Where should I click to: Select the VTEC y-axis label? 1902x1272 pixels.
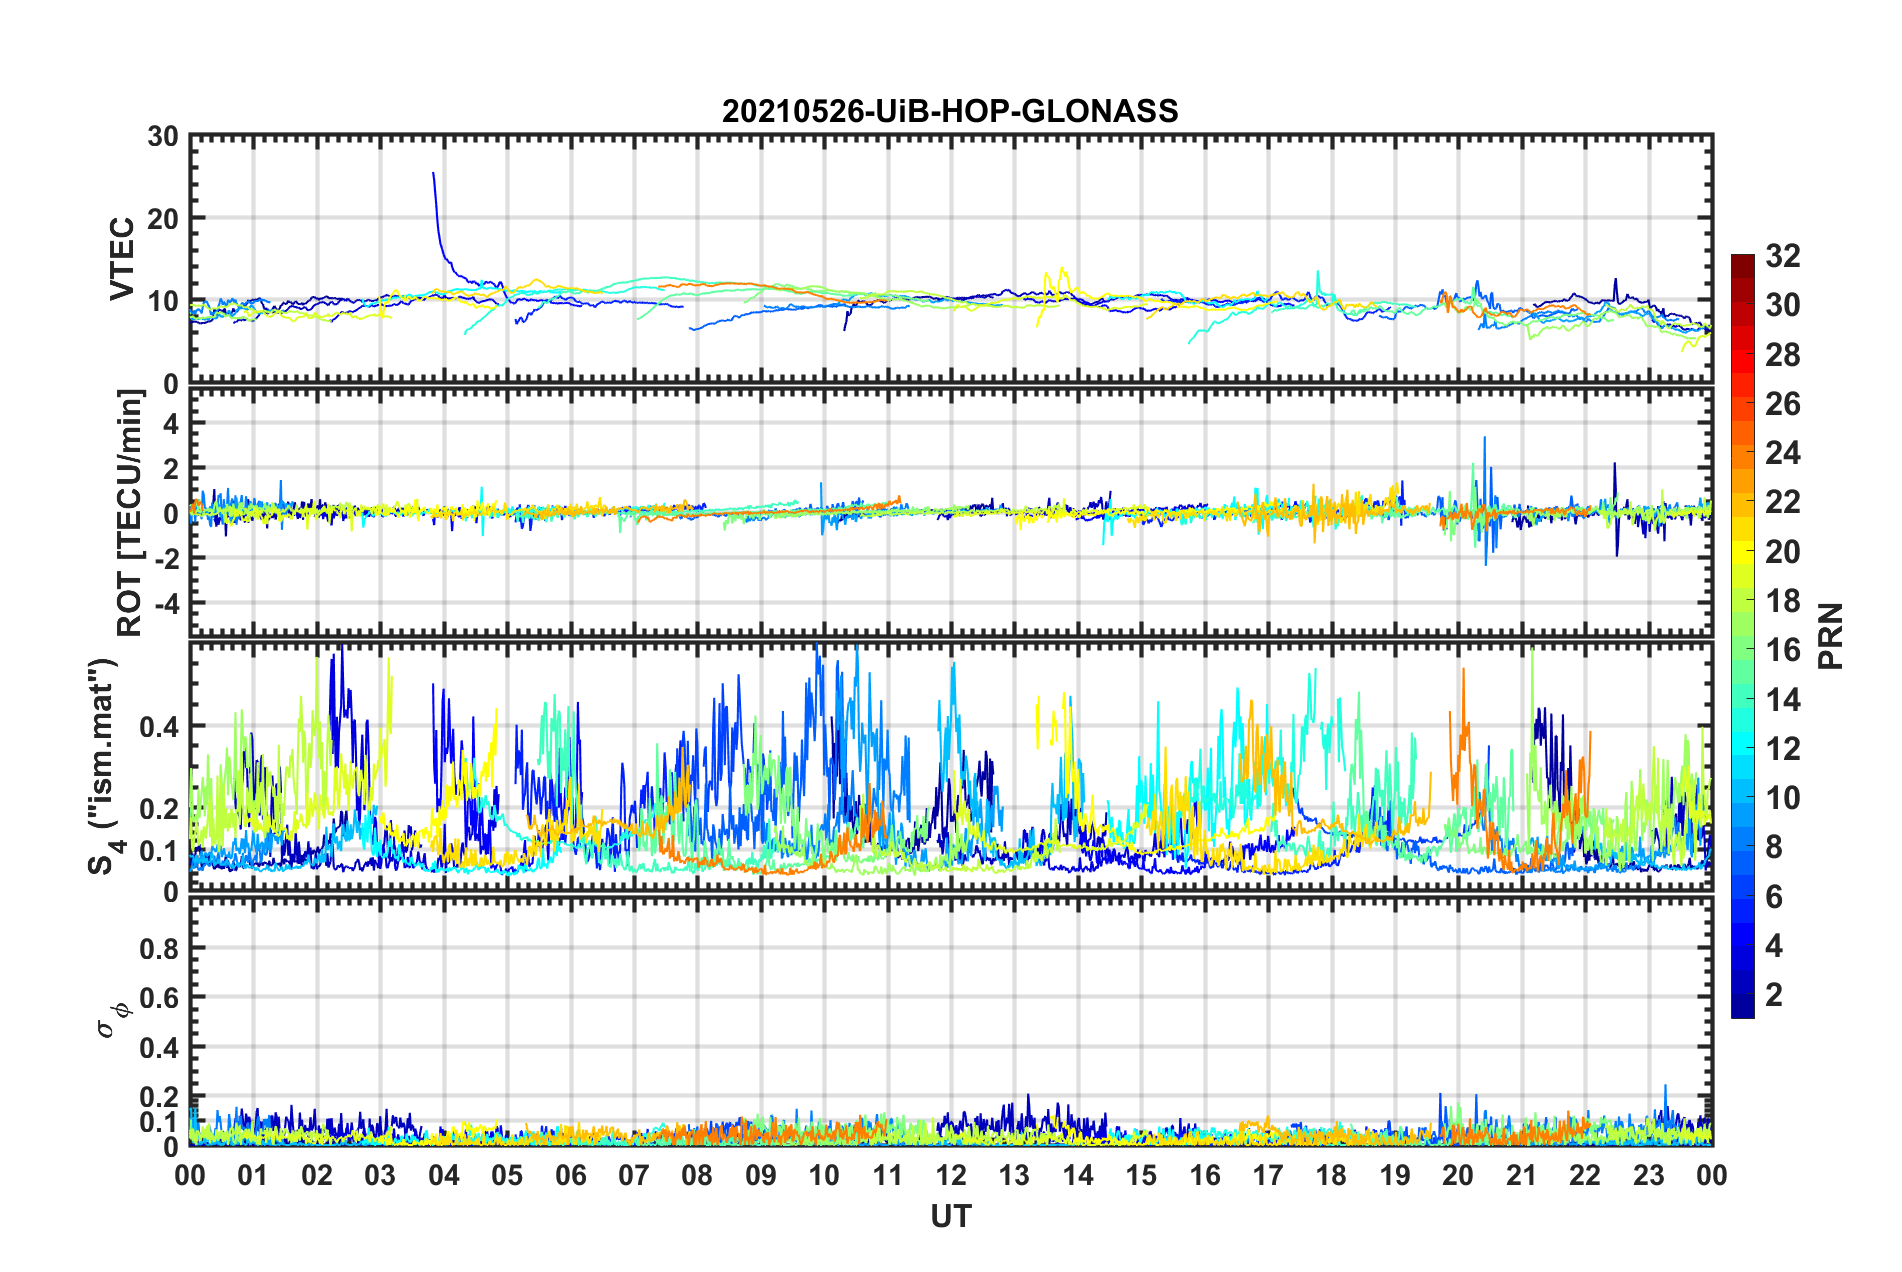[122, 258]
